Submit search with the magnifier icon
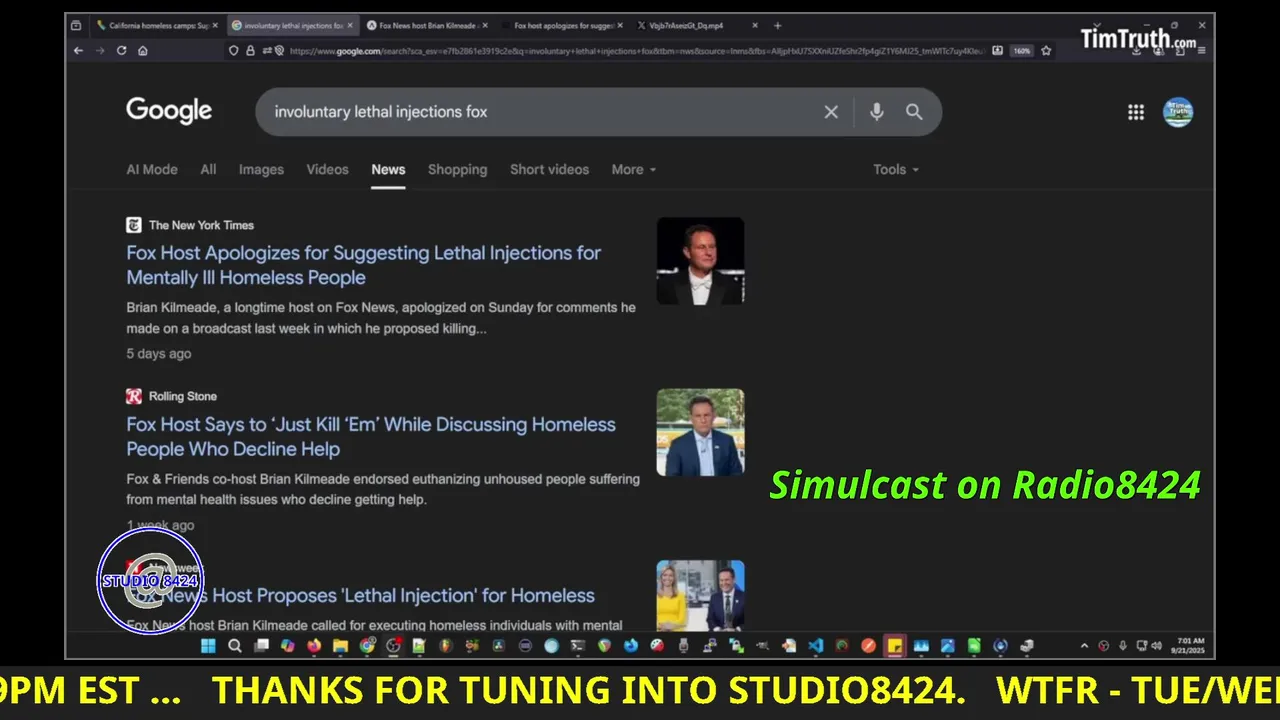The width and height of the screenshot is (1280, 720). click(x=914, y=112)
